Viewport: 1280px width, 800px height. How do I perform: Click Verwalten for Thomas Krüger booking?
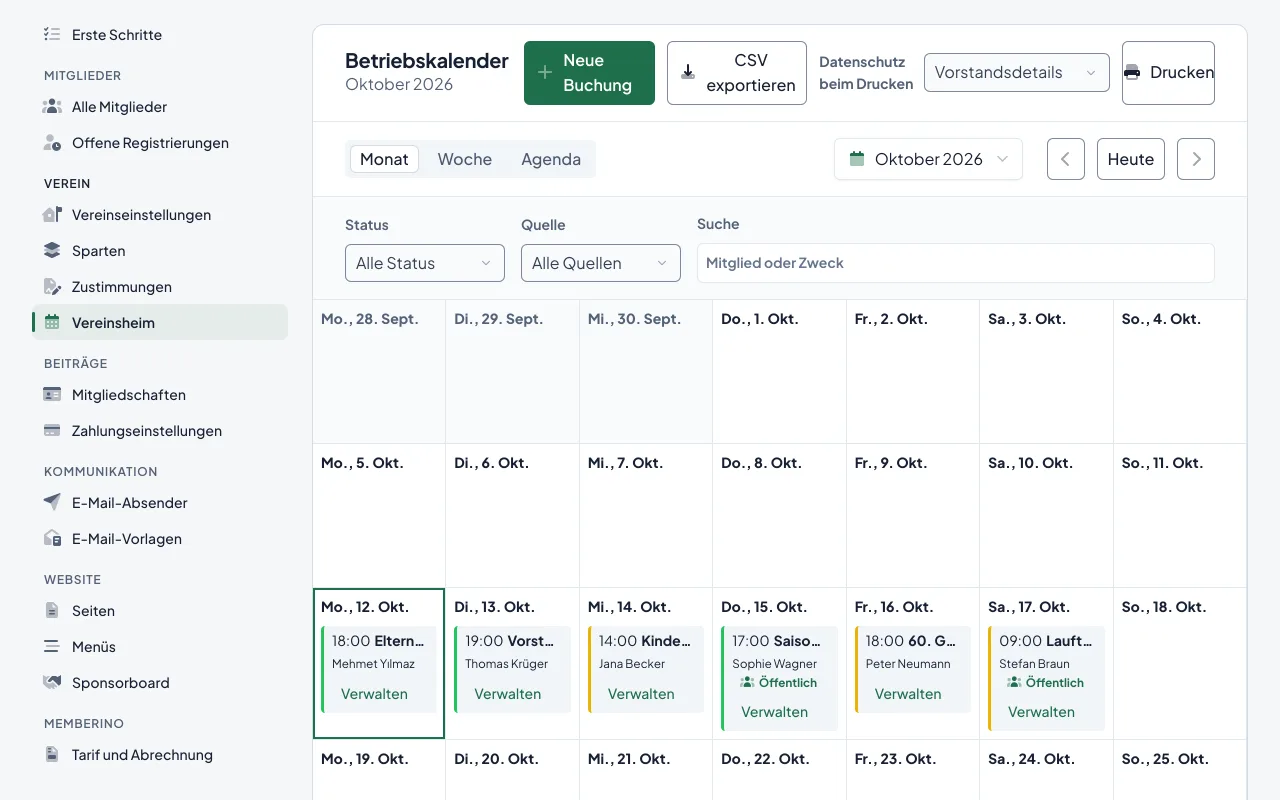508,694
